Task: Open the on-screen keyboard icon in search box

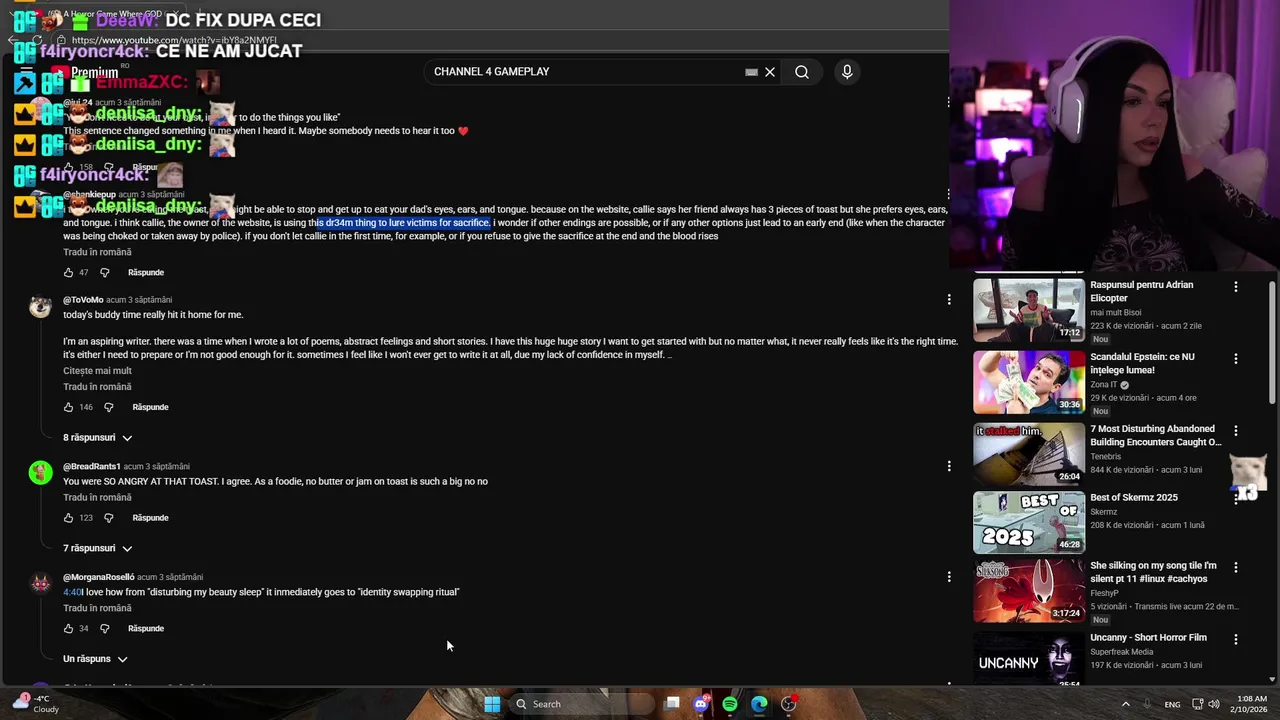Action: click(751, 72)
